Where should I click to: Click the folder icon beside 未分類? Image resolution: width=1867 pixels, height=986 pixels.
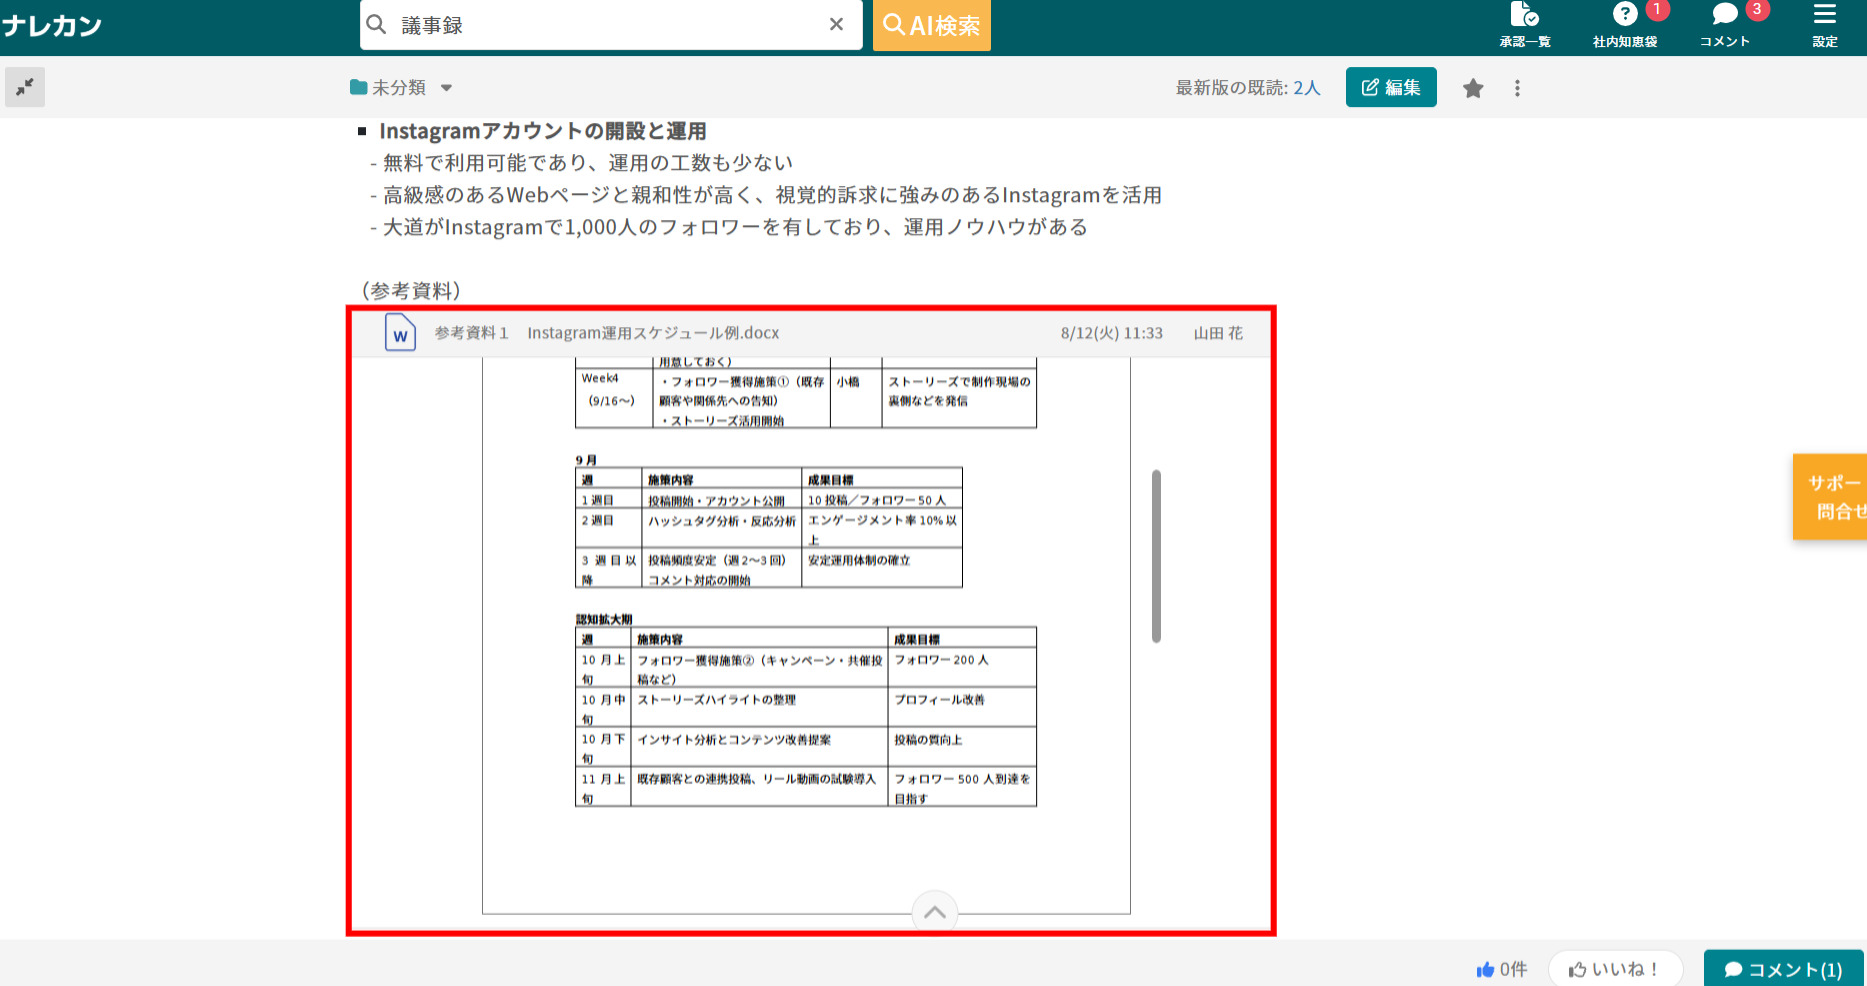[x=358, y=87]
